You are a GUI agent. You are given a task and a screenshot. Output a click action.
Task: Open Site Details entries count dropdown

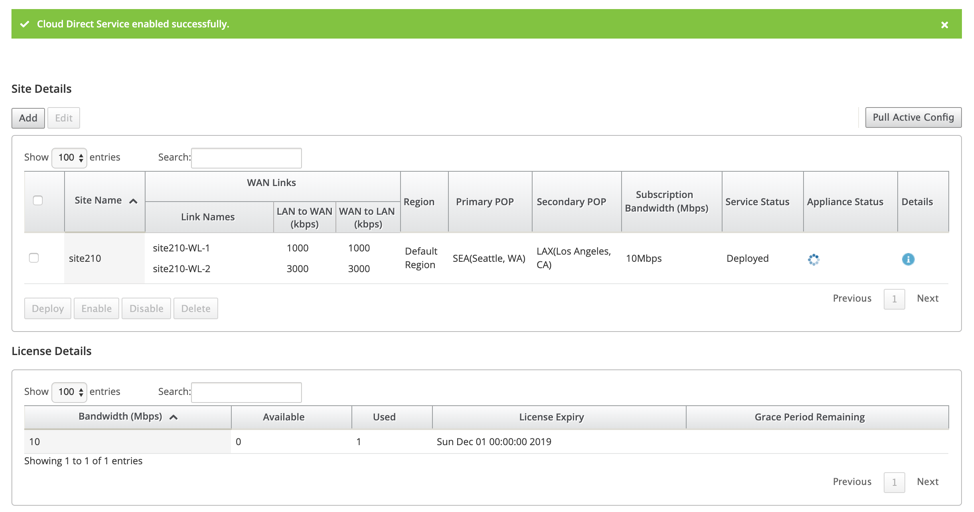(x=69, y=157)
